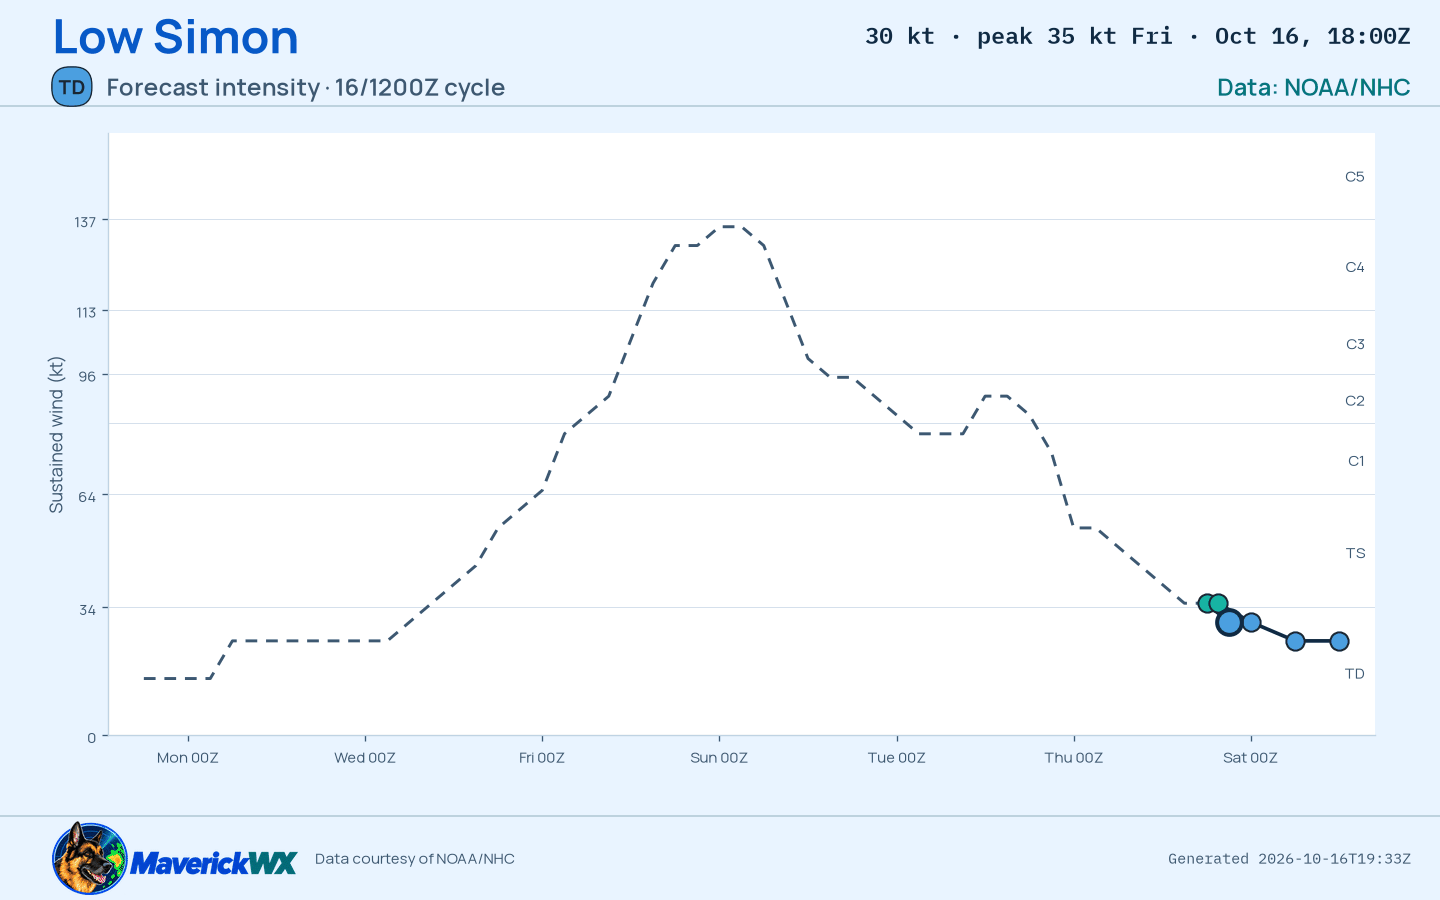Click the dashed line peak near Sun 00Z
The width and height of the screenshot is (1440, 900).
(x=730, y=227)
